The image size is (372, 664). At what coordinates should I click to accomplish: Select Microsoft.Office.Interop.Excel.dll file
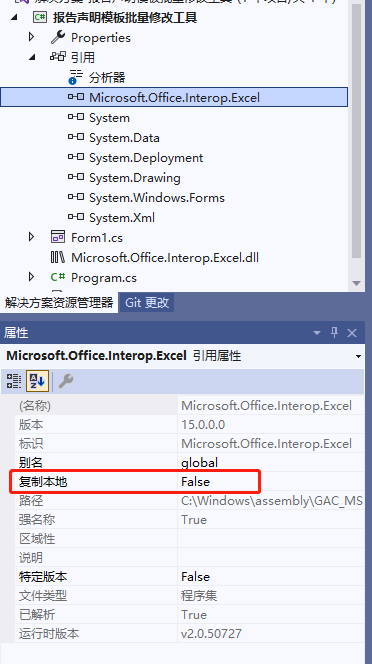click(165, 257)
